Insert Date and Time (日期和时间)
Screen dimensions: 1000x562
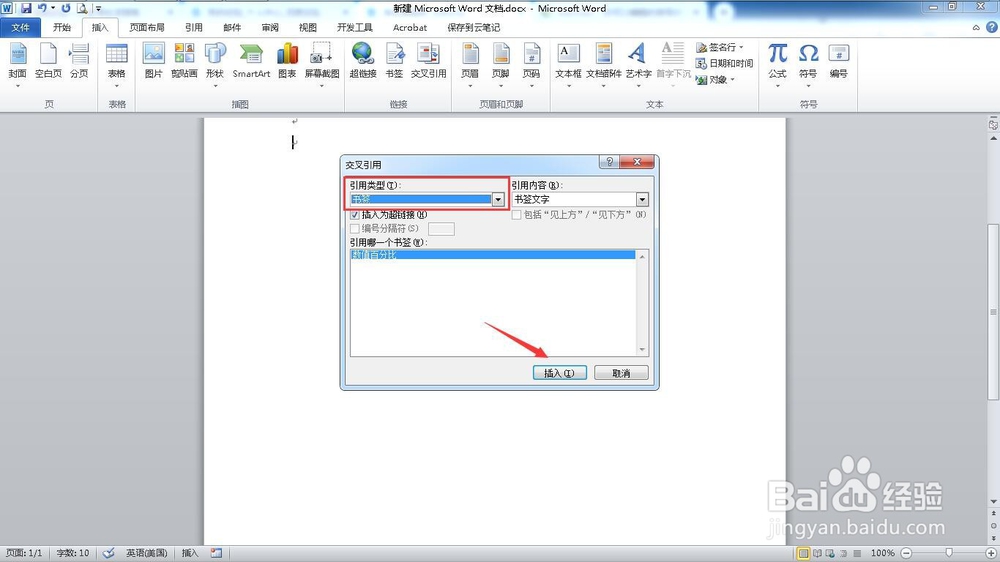point(724,63)
